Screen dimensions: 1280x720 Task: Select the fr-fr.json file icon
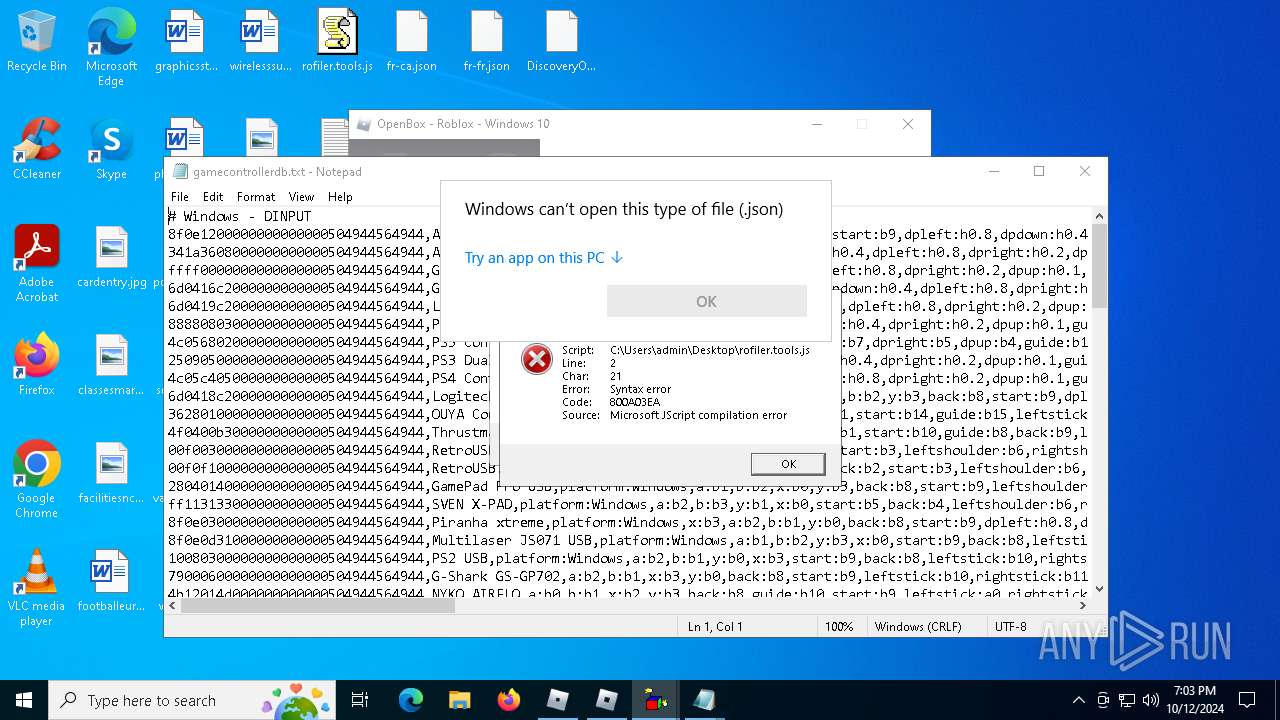487,41
